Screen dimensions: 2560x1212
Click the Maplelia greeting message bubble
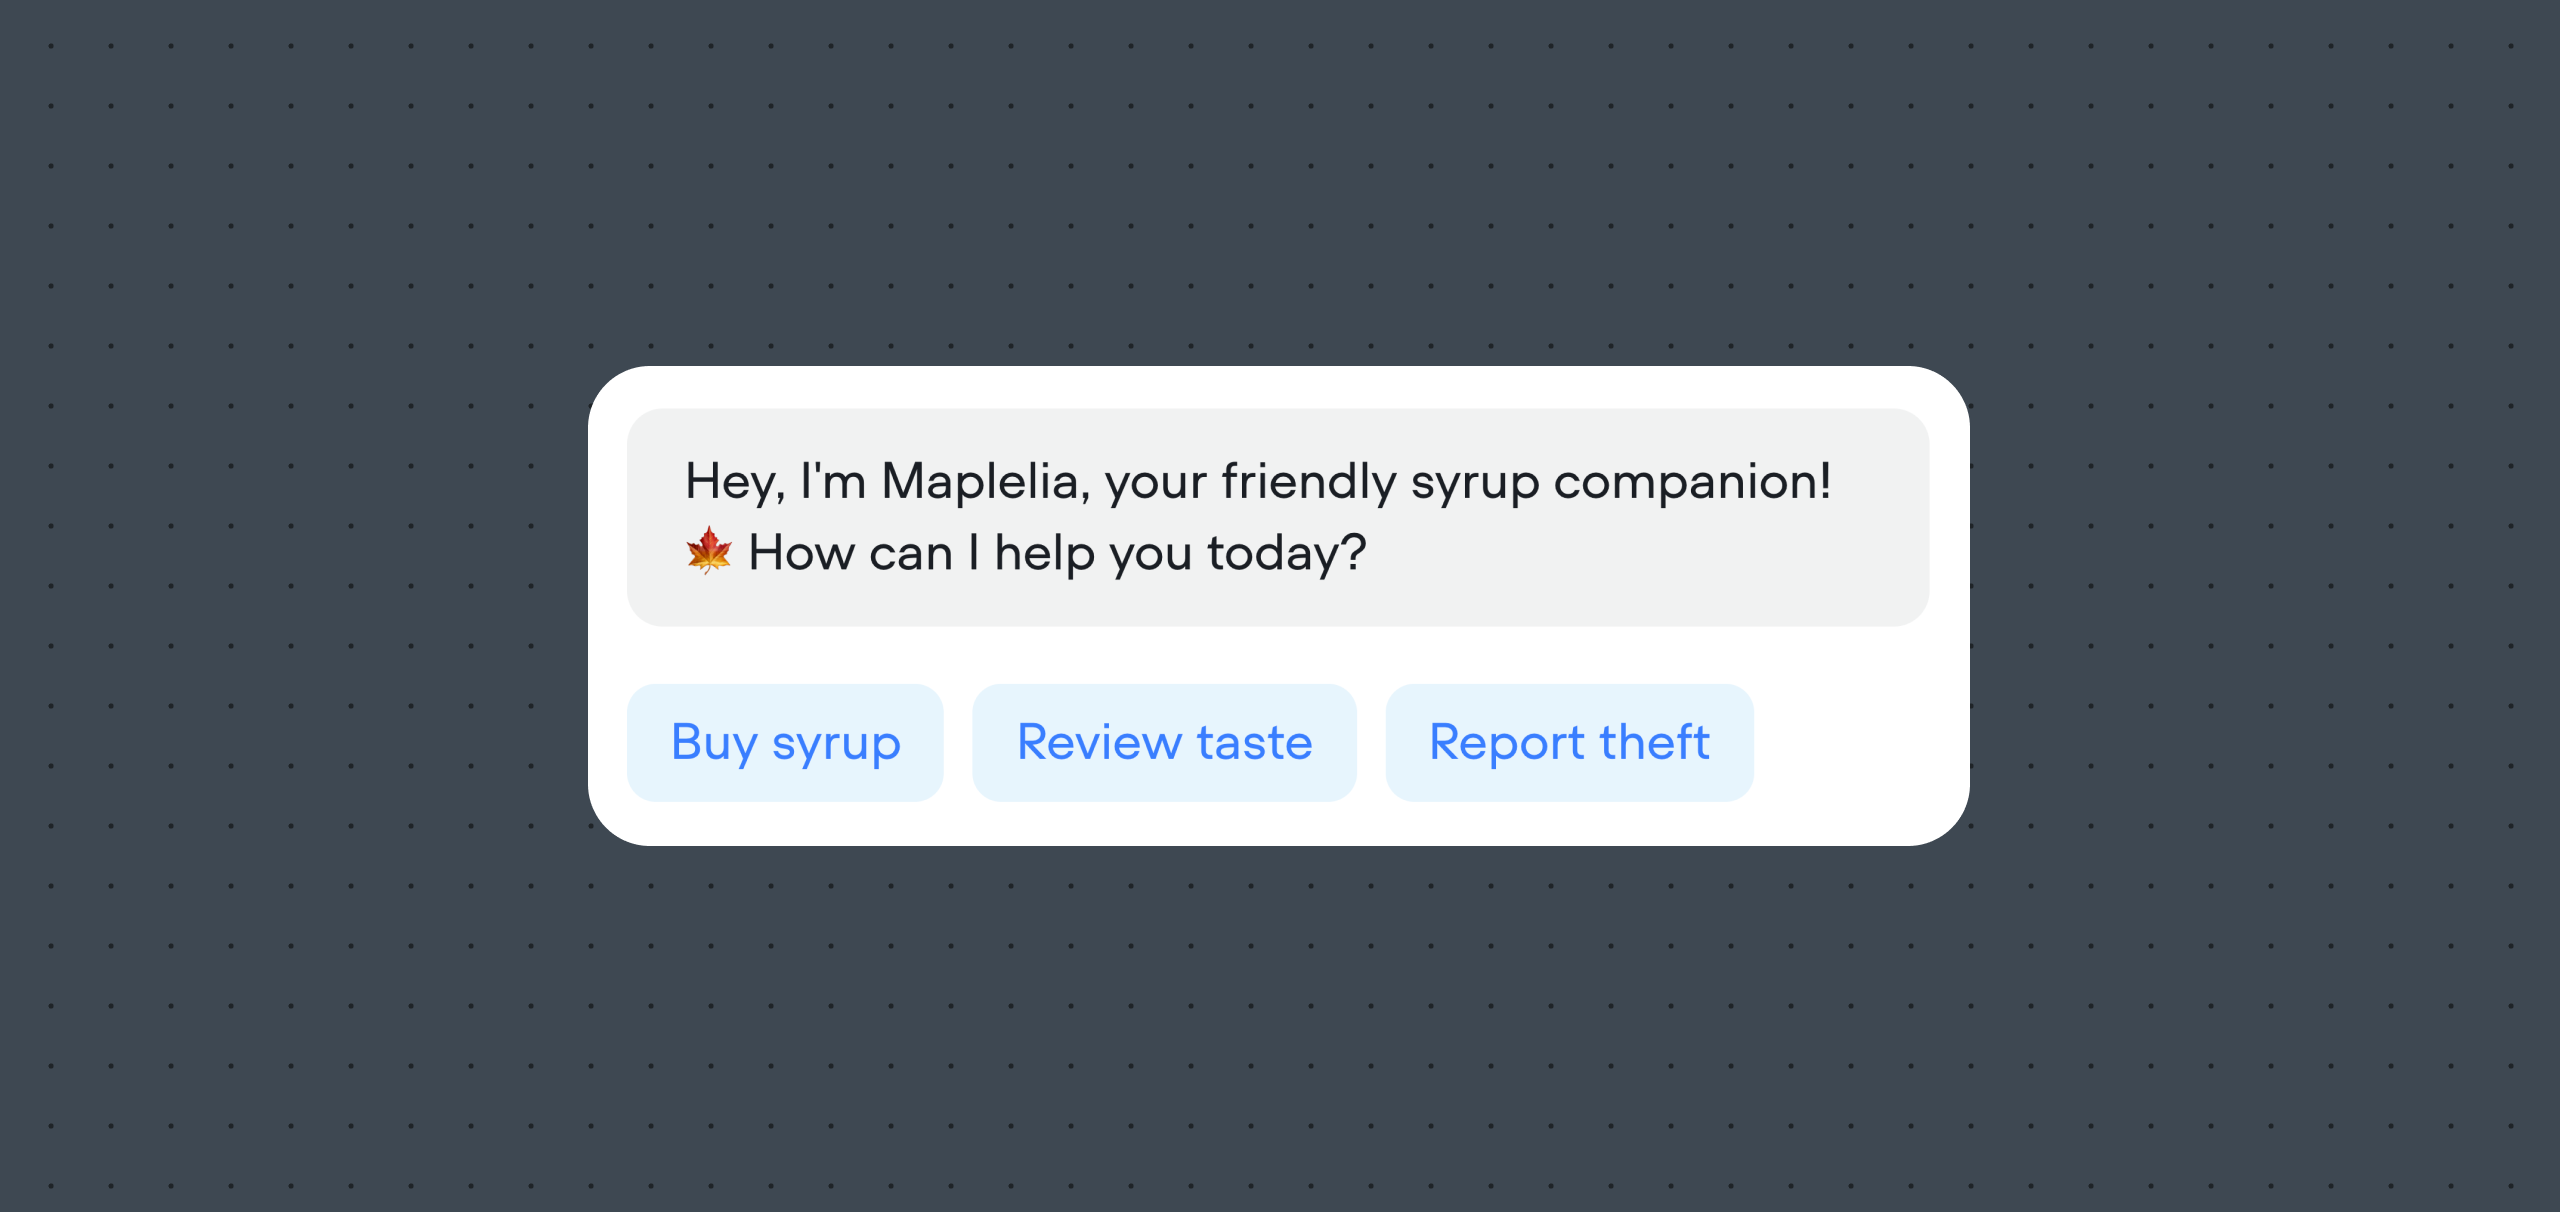(x=1277, y=517)
